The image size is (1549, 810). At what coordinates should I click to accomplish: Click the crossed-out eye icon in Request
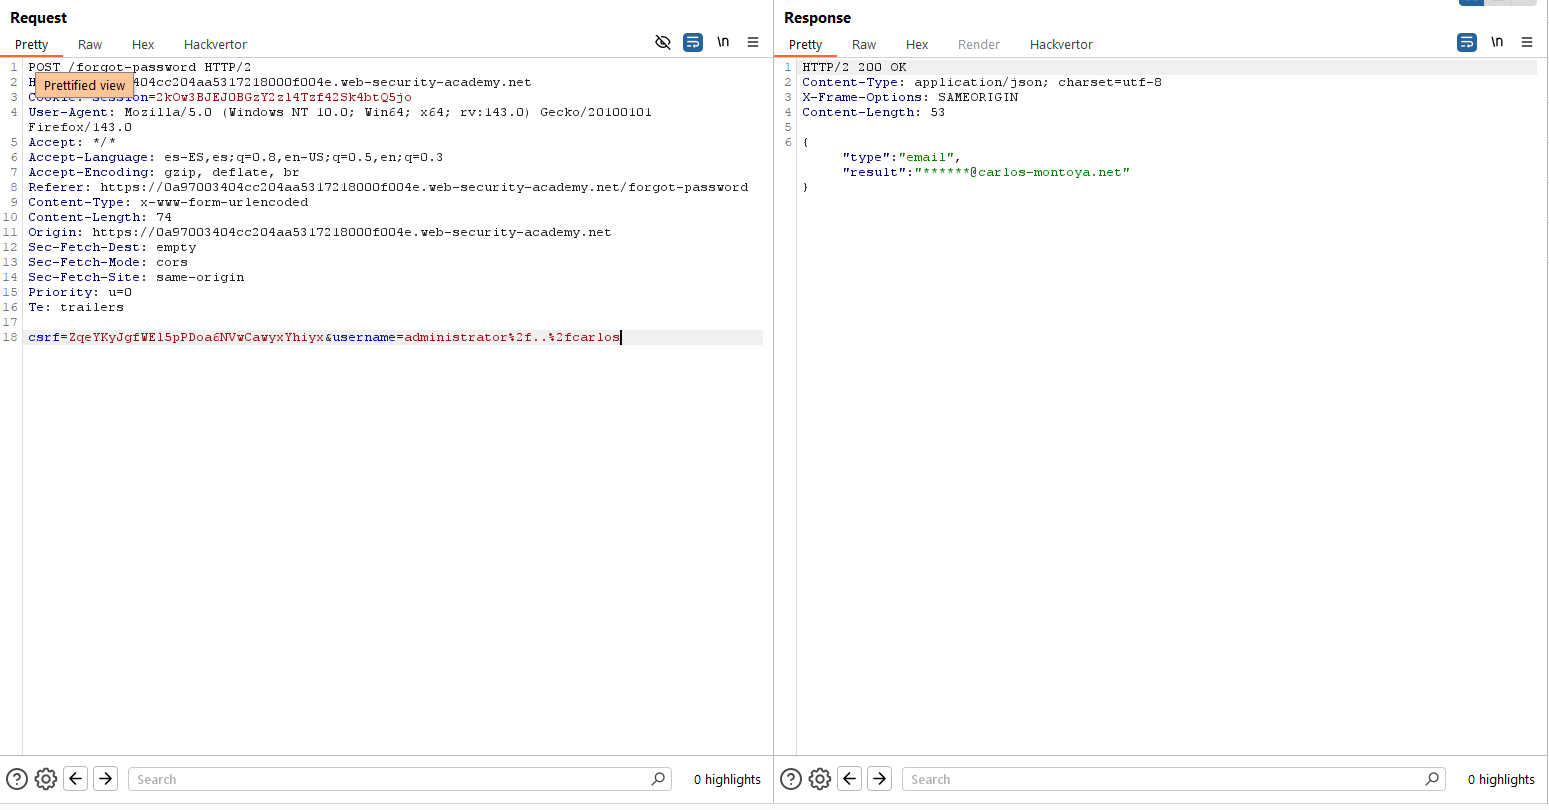coord(662,42)
